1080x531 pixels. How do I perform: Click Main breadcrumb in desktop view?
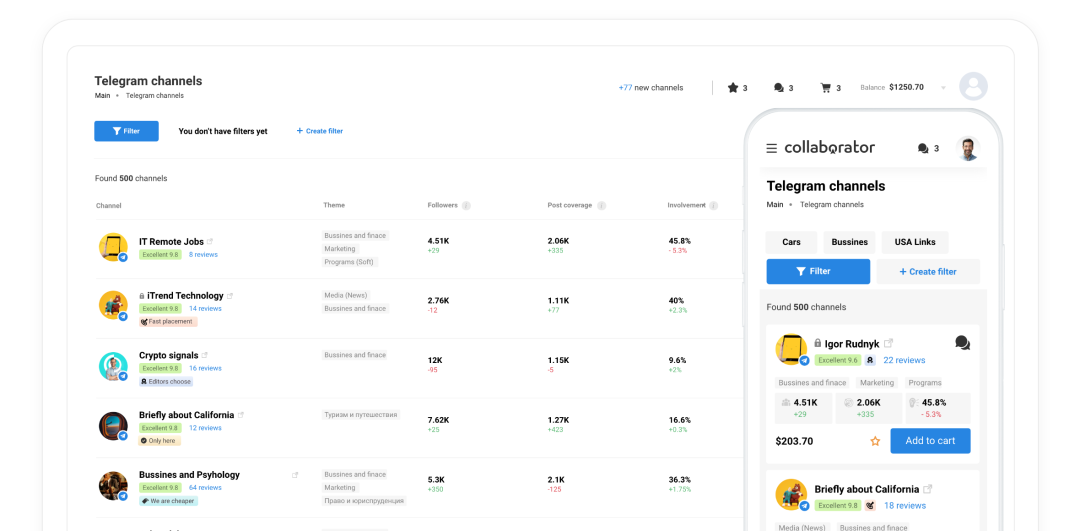pos(102,96)
